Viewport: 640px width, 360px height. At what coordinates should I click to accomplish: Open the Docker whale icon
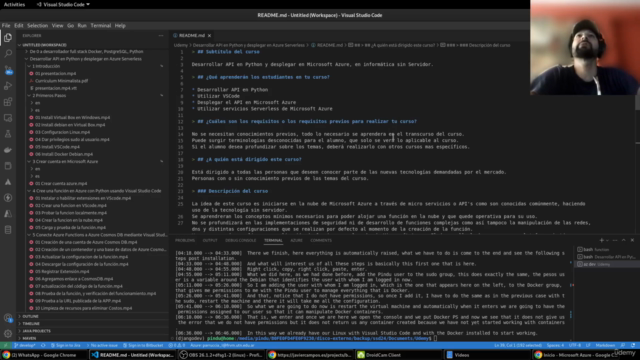8,150
